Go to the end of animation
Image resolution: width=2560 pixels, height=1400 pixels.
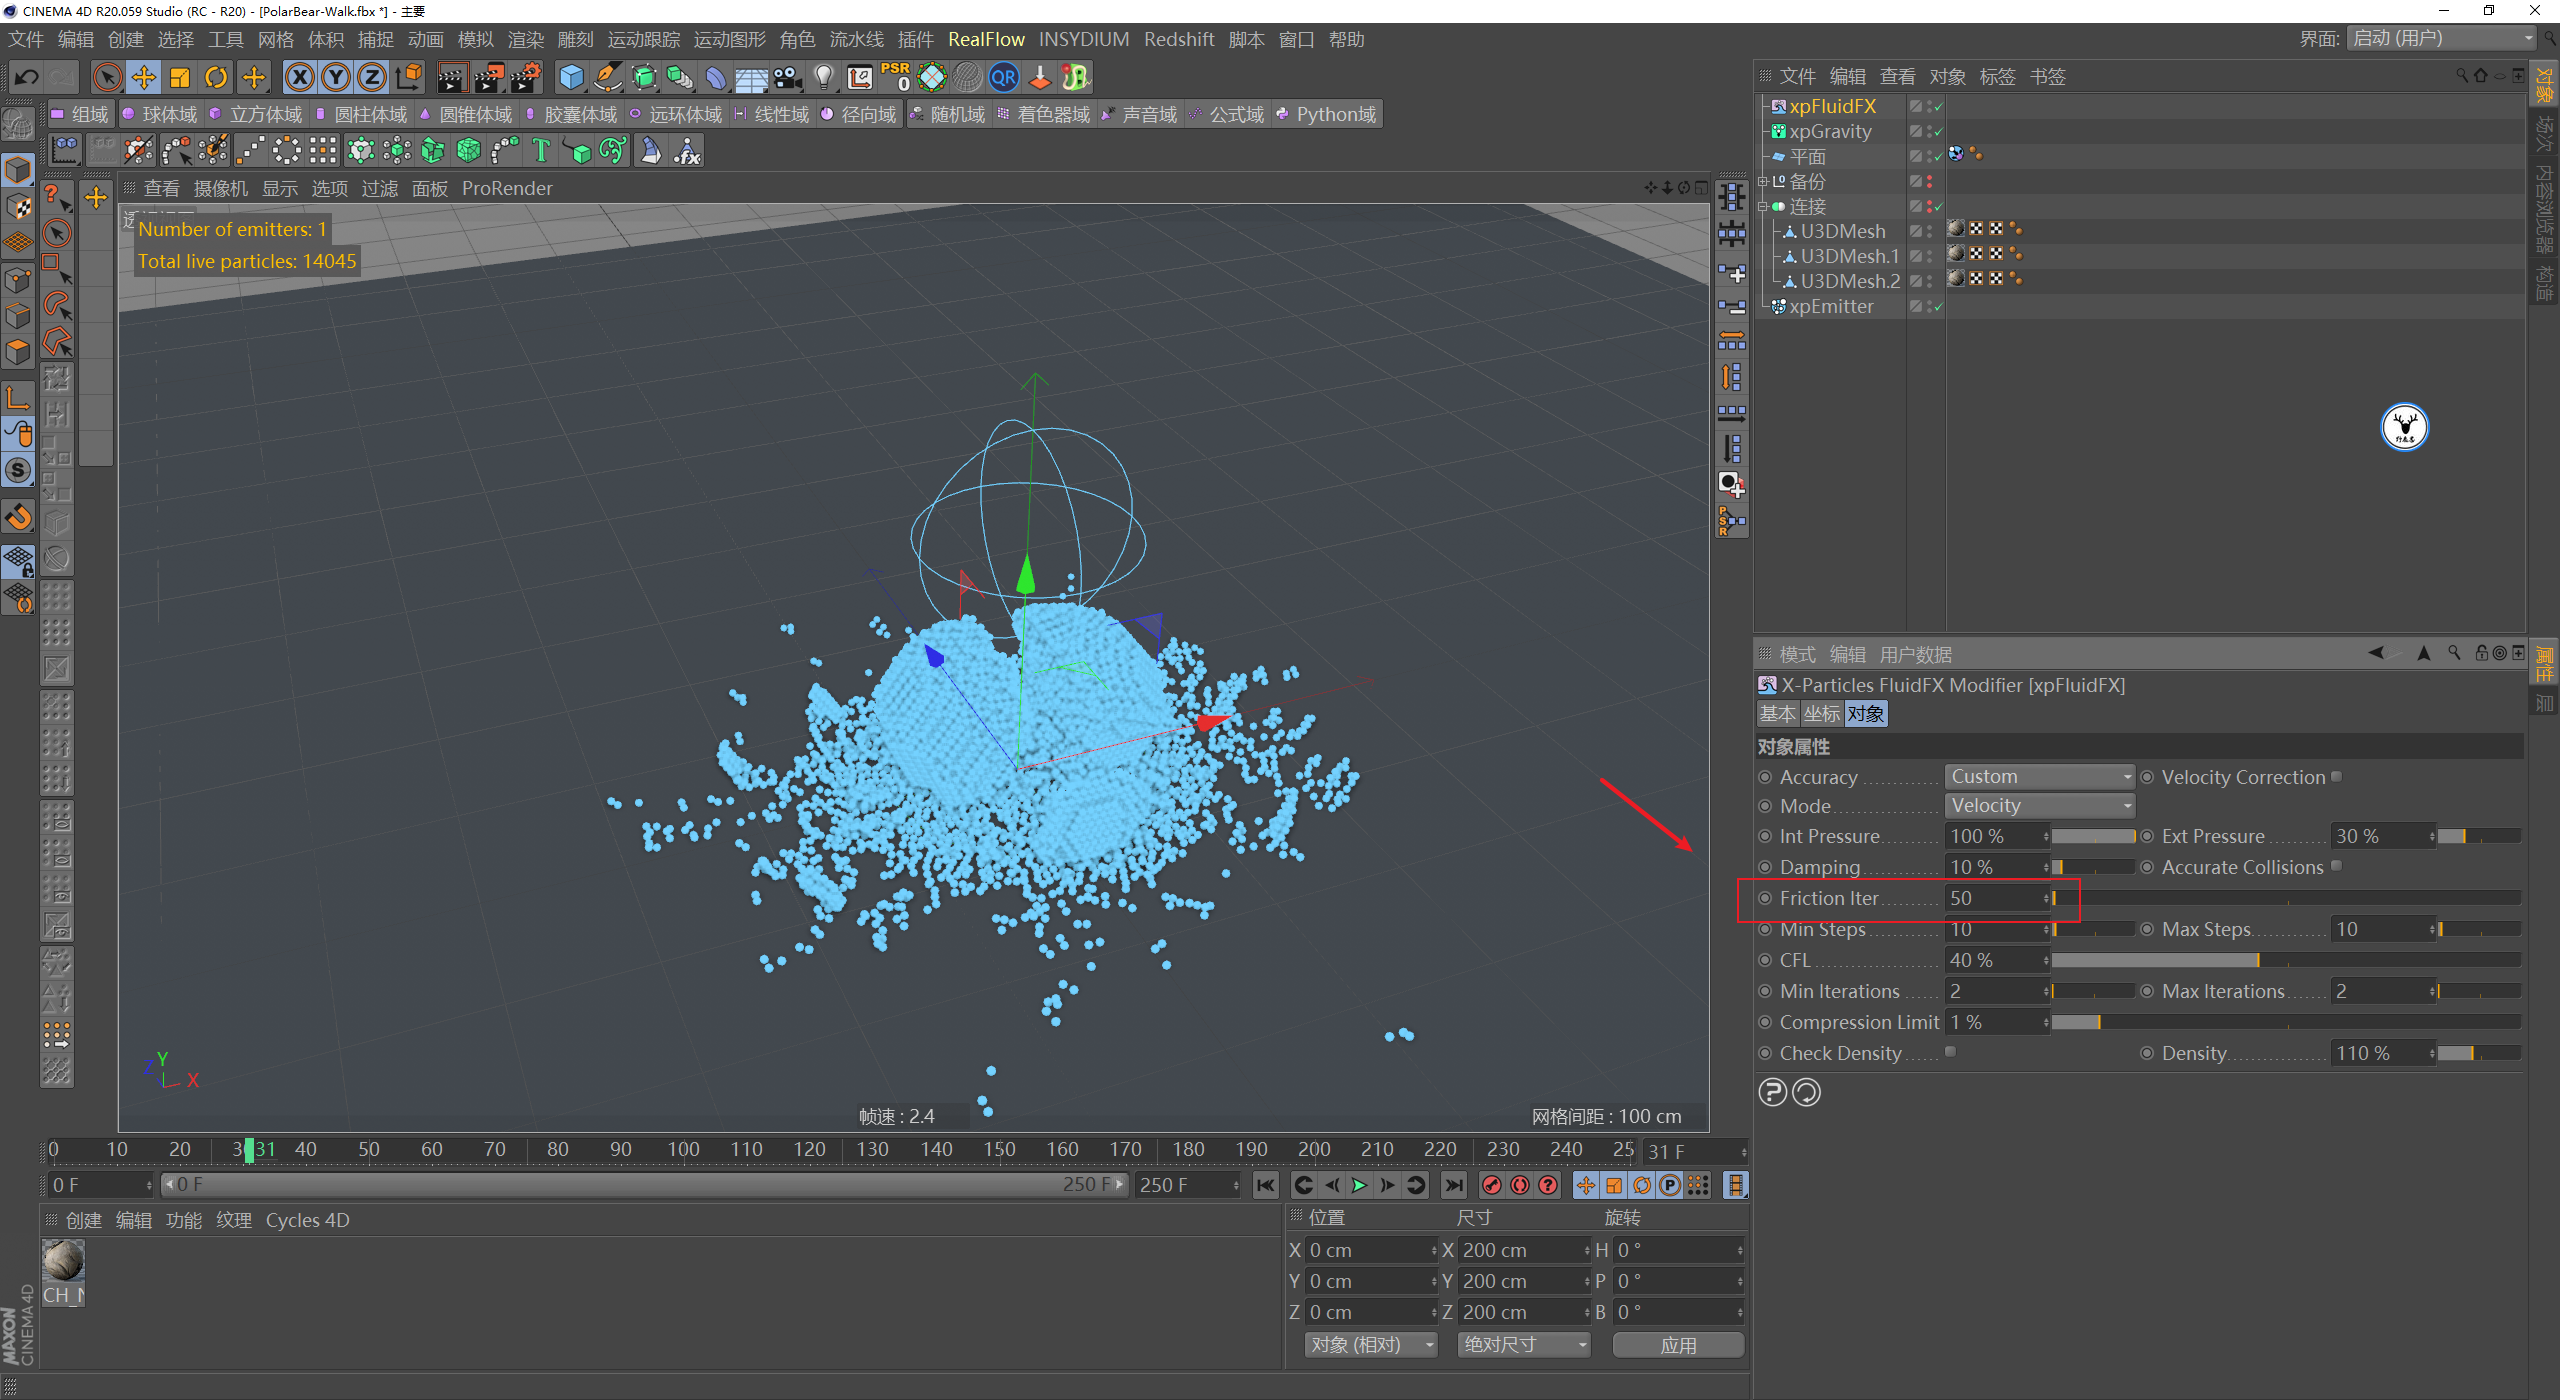pos(1454,1185)
